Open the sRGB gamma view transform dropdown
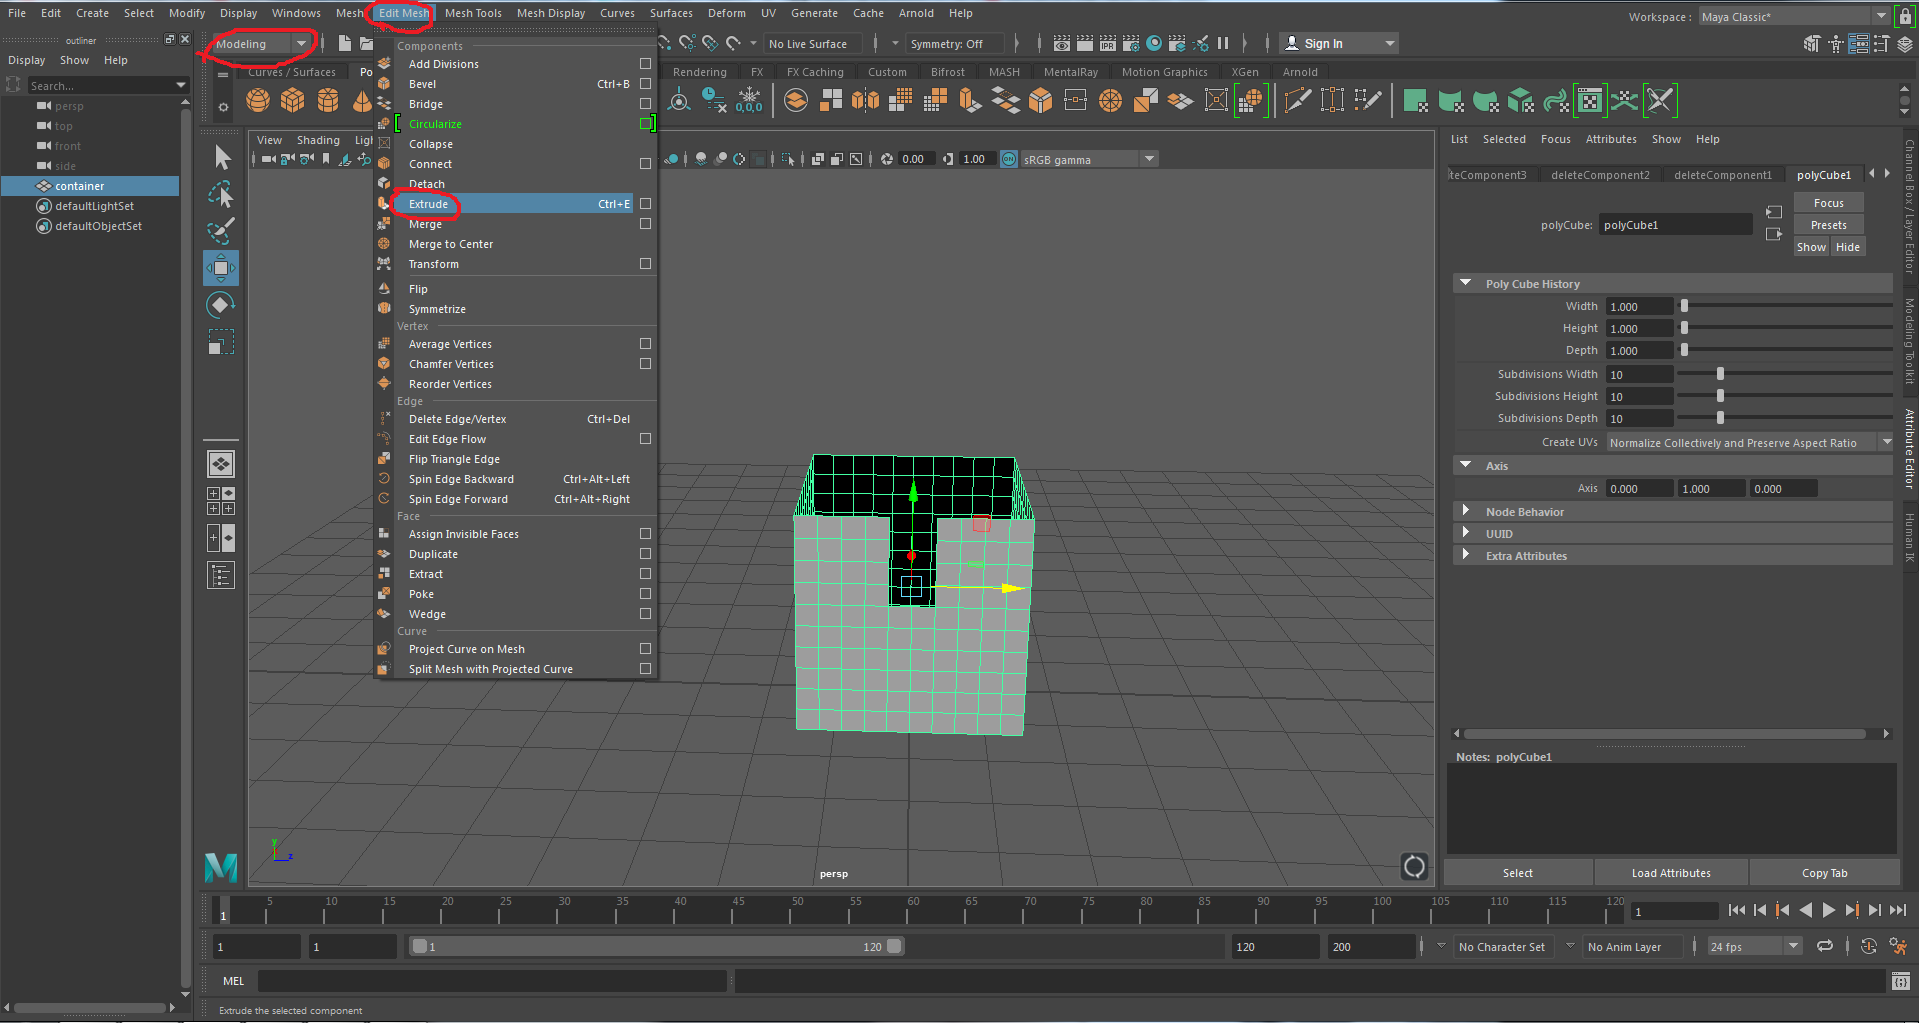 click(x=1088, y=159)
